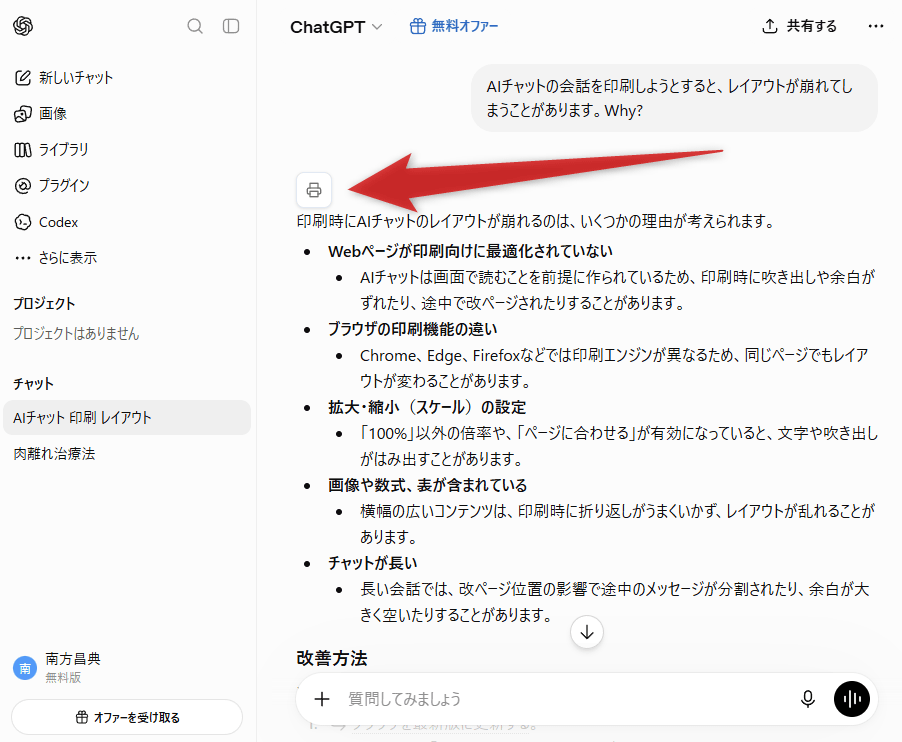The width and height of the screenshot is (902, 742).
Task: Click the plus attach icon in composer
Action: [322, 699]
